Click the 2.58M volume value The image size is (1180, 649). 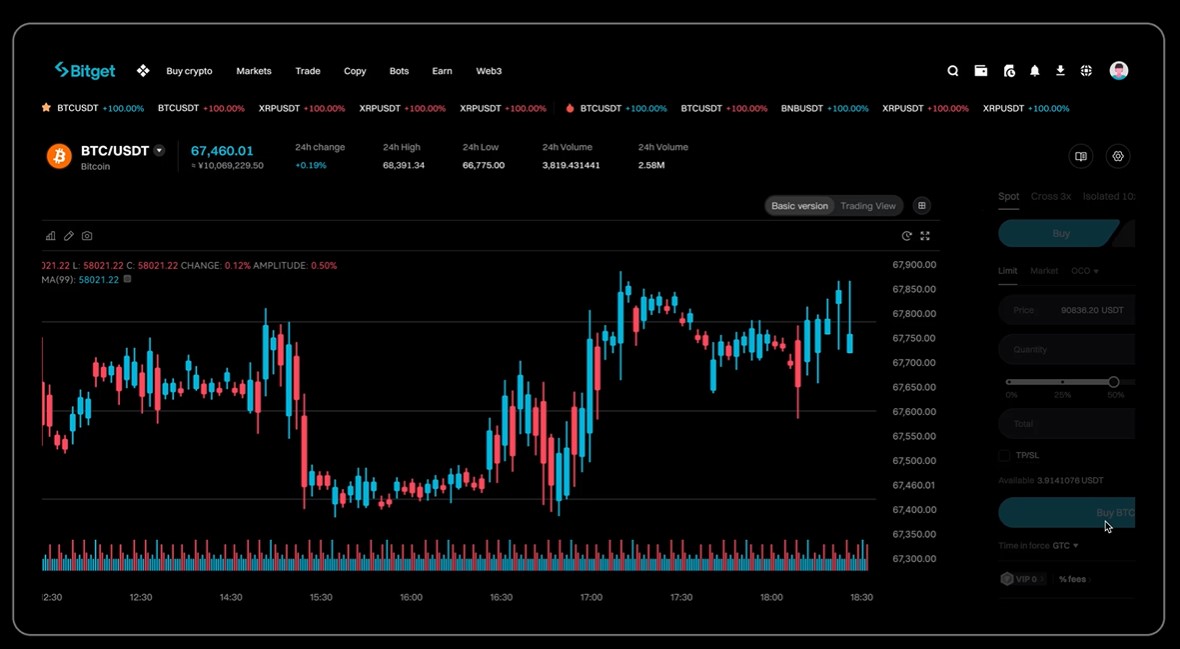(651, 165)
